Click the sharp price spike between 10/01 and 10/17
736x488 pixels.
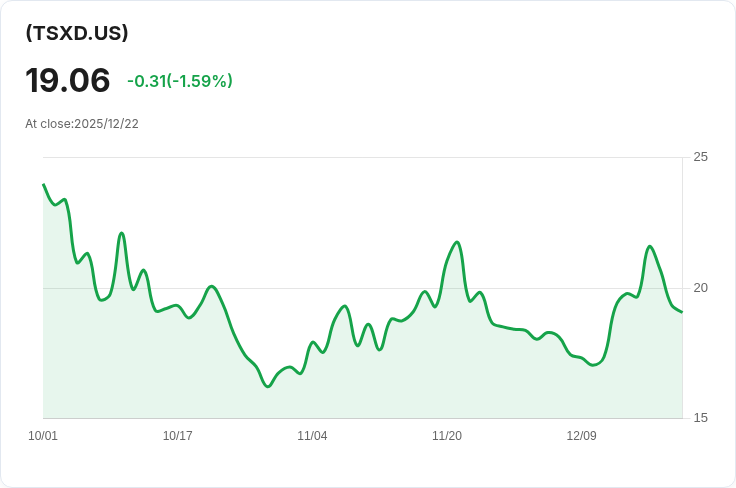click(121, 233)
